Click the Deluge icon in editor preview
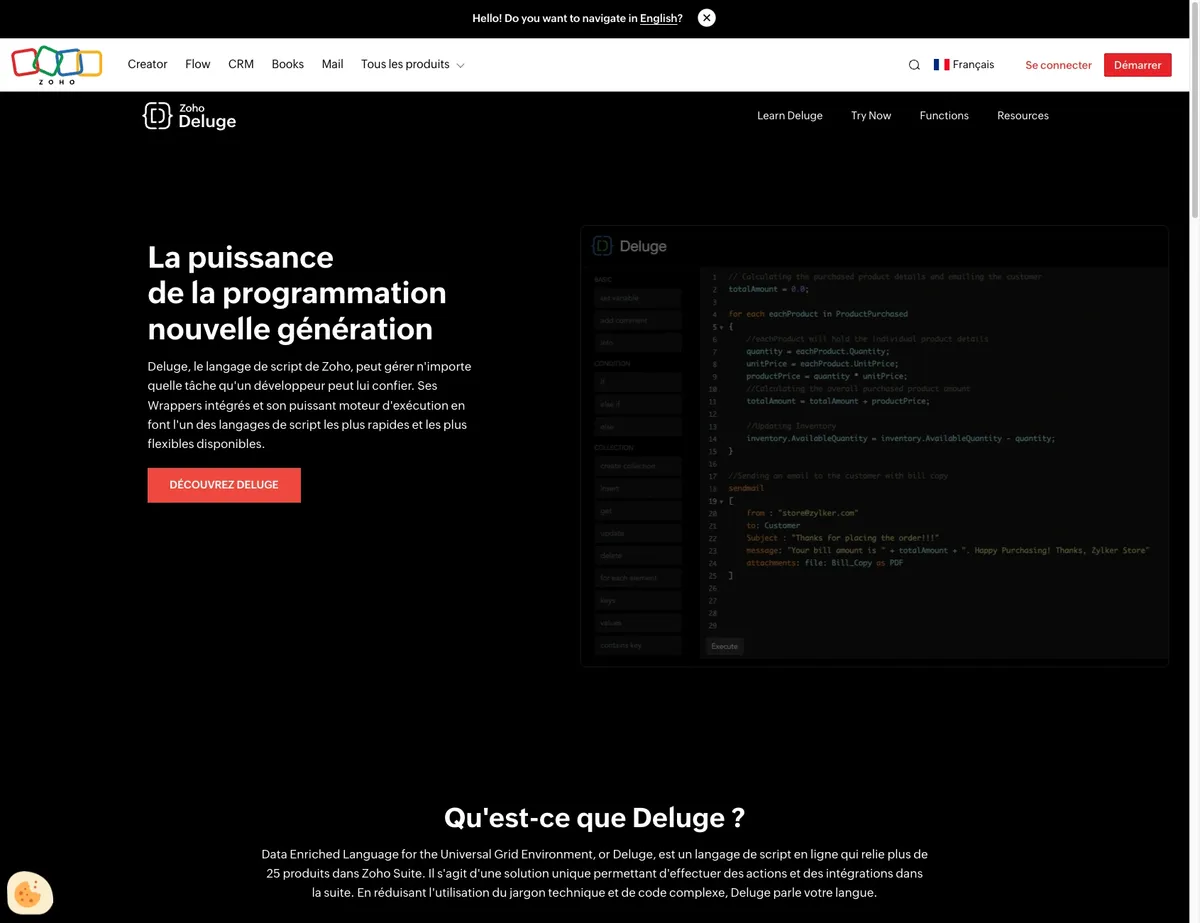This screenshot has height=923, width=1200. click(602, 246)
